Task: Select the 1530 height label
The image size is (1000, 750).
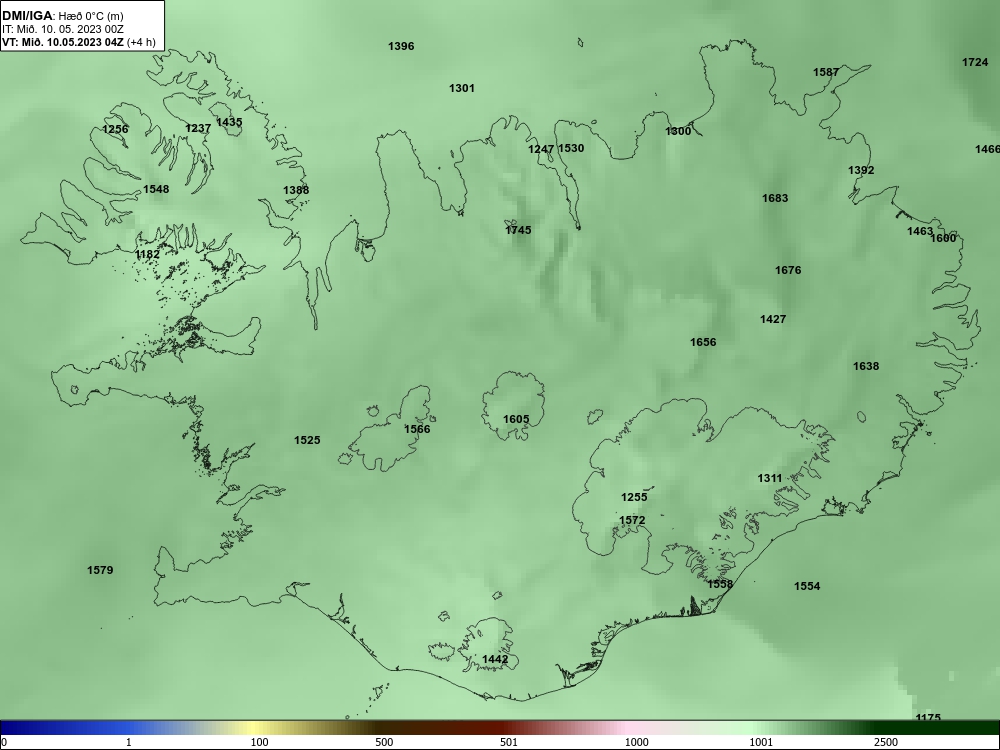Action: [x=571, y=148]
